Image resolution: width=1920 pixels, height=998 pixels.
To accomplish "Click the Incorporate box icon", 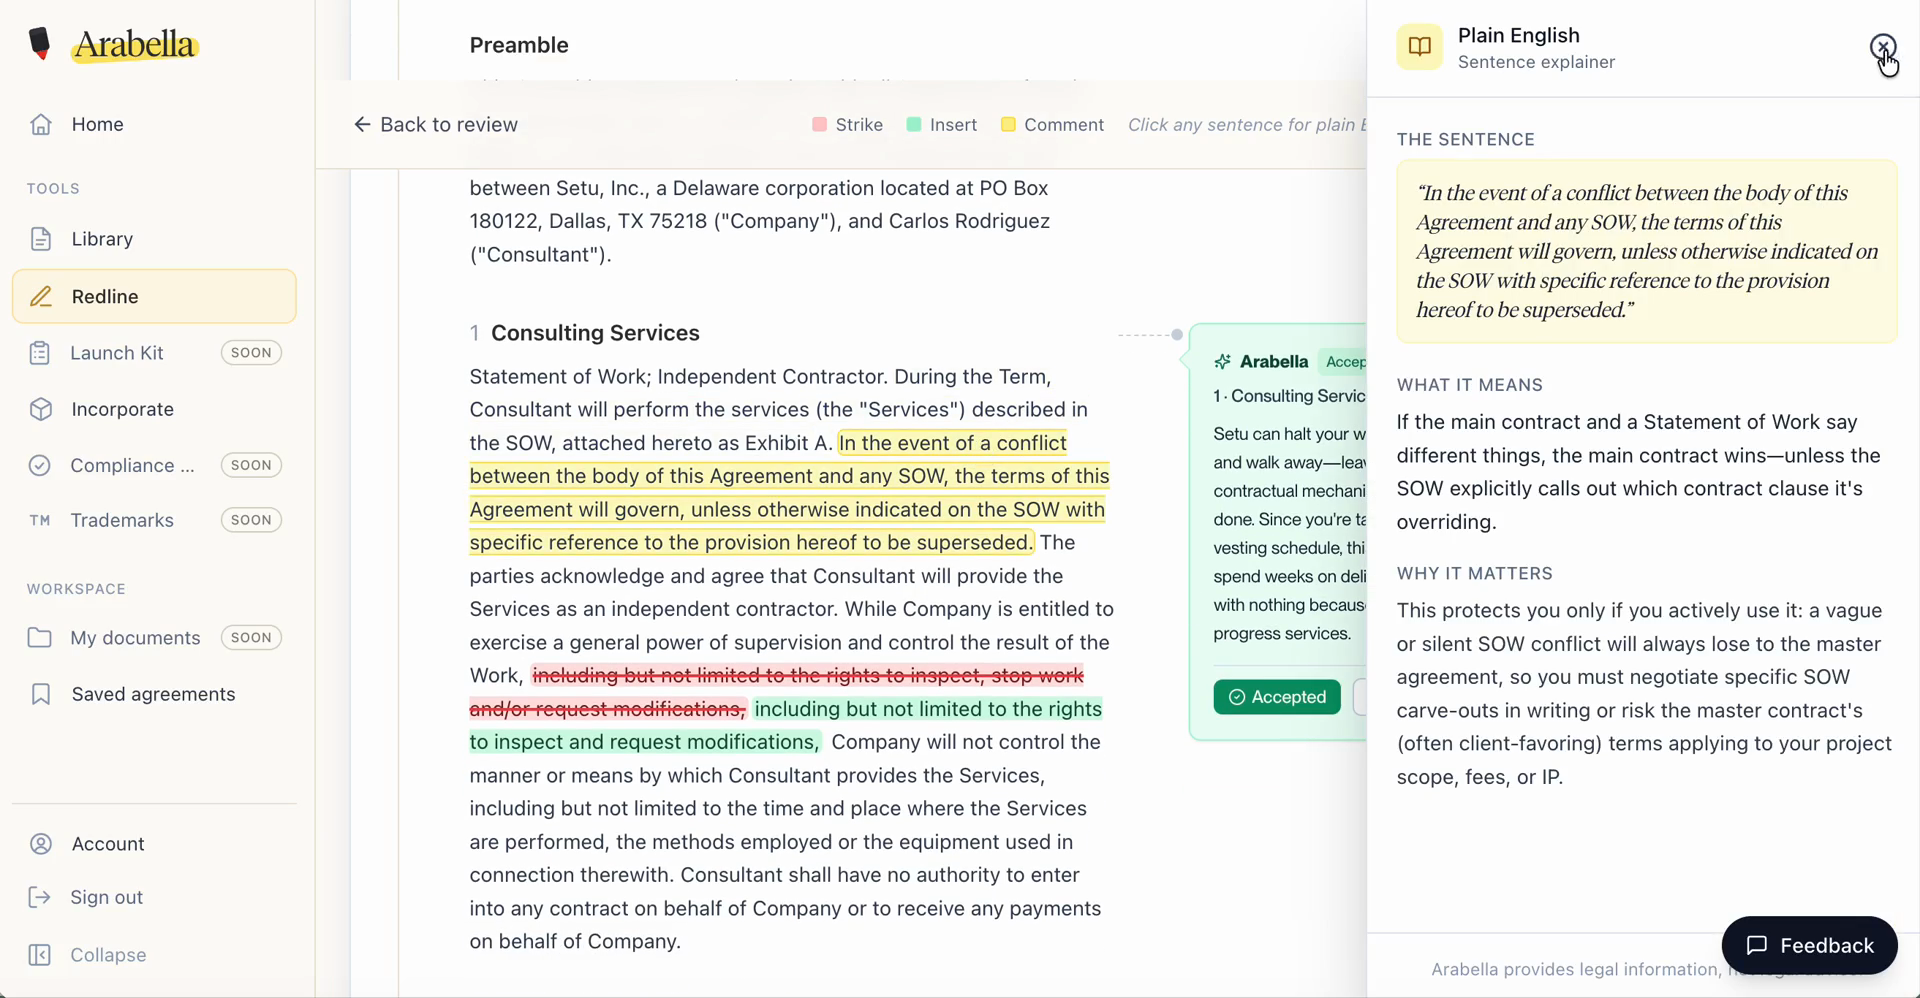I will point(41,409).
